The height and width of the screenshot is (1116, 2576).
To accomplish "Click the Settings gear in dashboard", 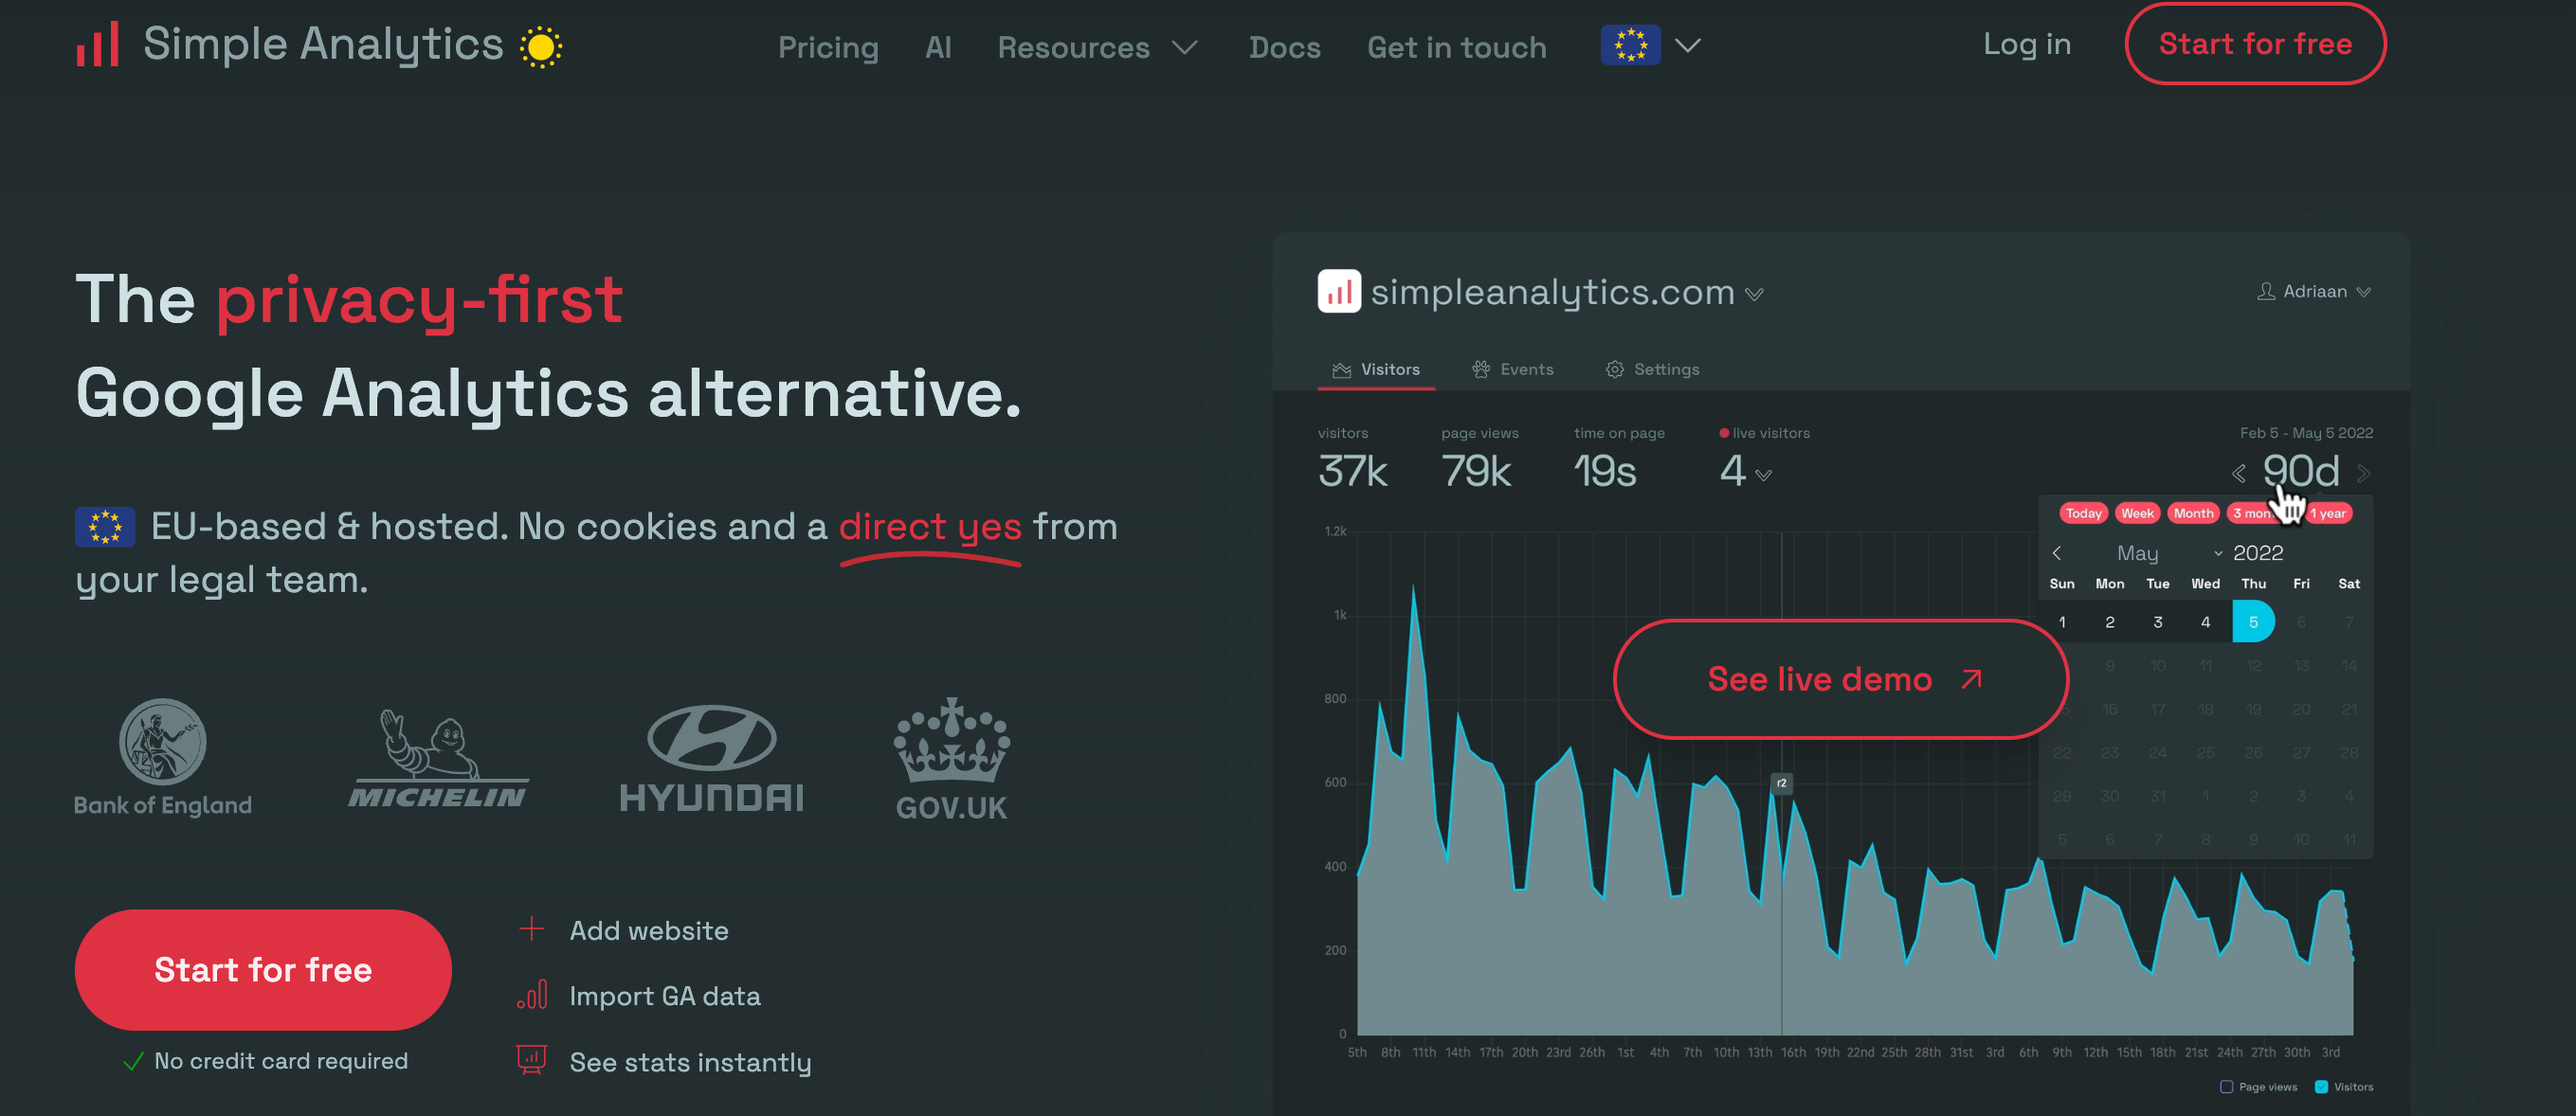I will click(x=1614, y=369).
